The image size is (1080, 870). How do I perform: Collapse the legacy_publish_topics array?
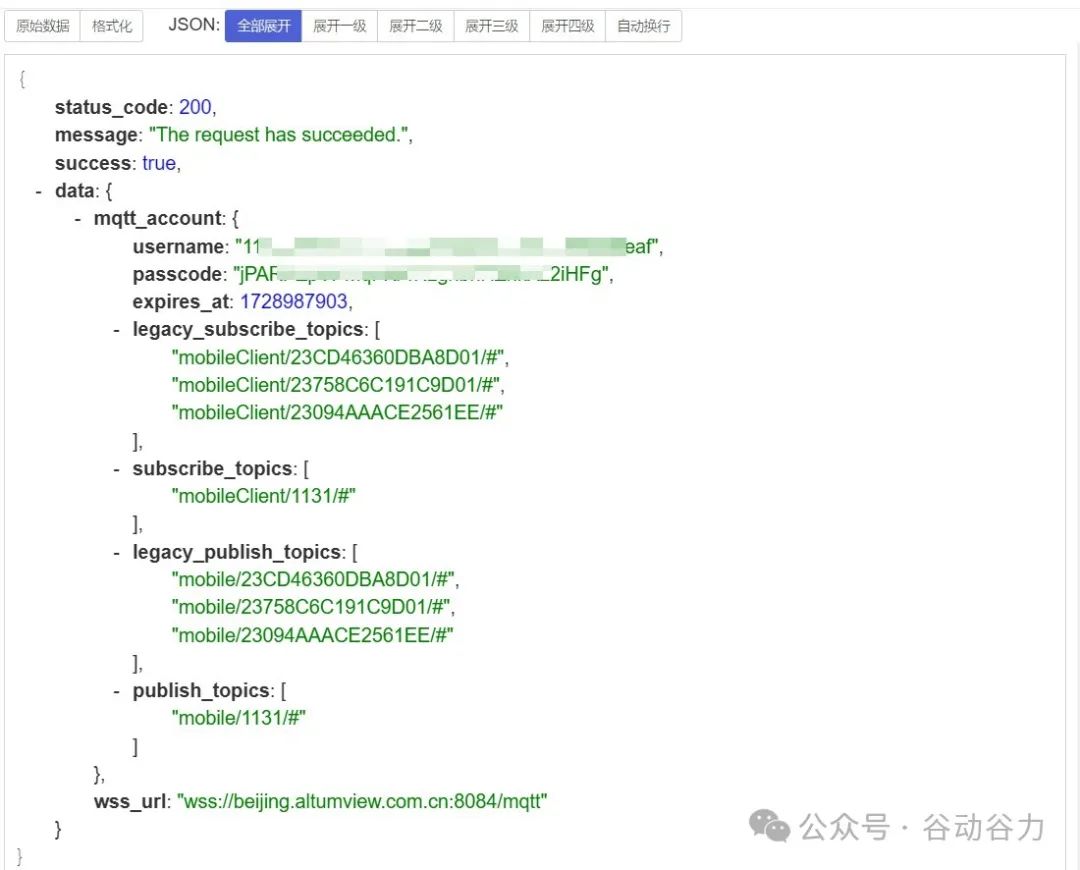(x=117, y=553)
